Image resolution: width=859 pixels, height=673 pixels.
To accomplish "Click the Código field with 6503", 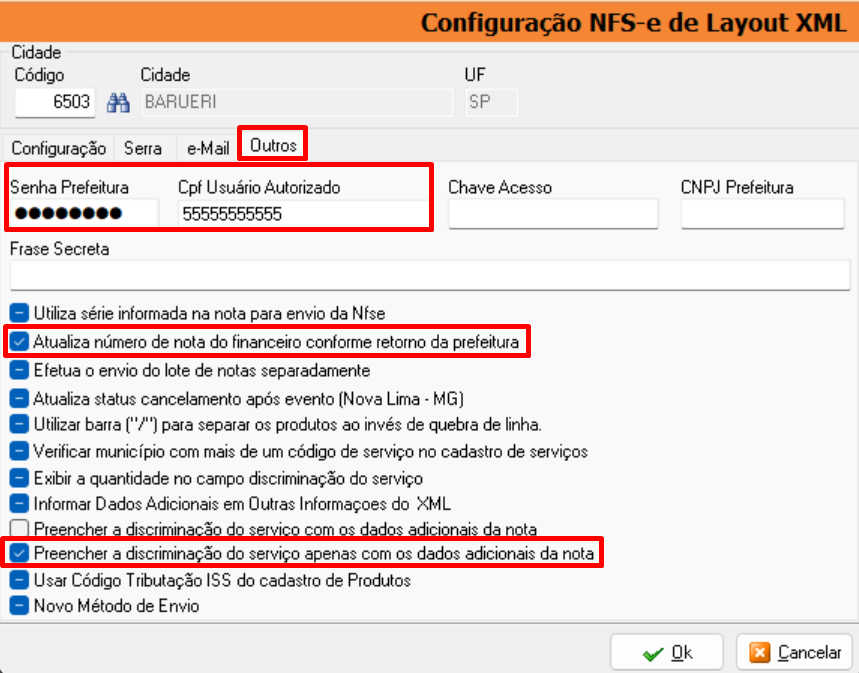I will (55, 102).
